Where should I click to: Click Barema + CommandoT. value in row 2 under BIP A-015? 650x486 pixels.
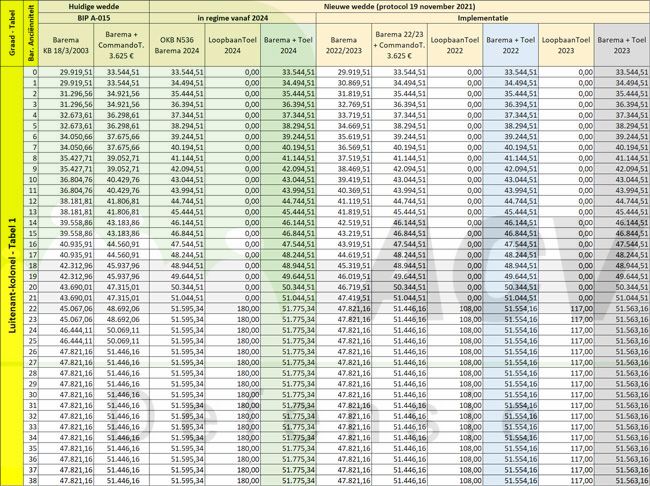tap(122, 93)
